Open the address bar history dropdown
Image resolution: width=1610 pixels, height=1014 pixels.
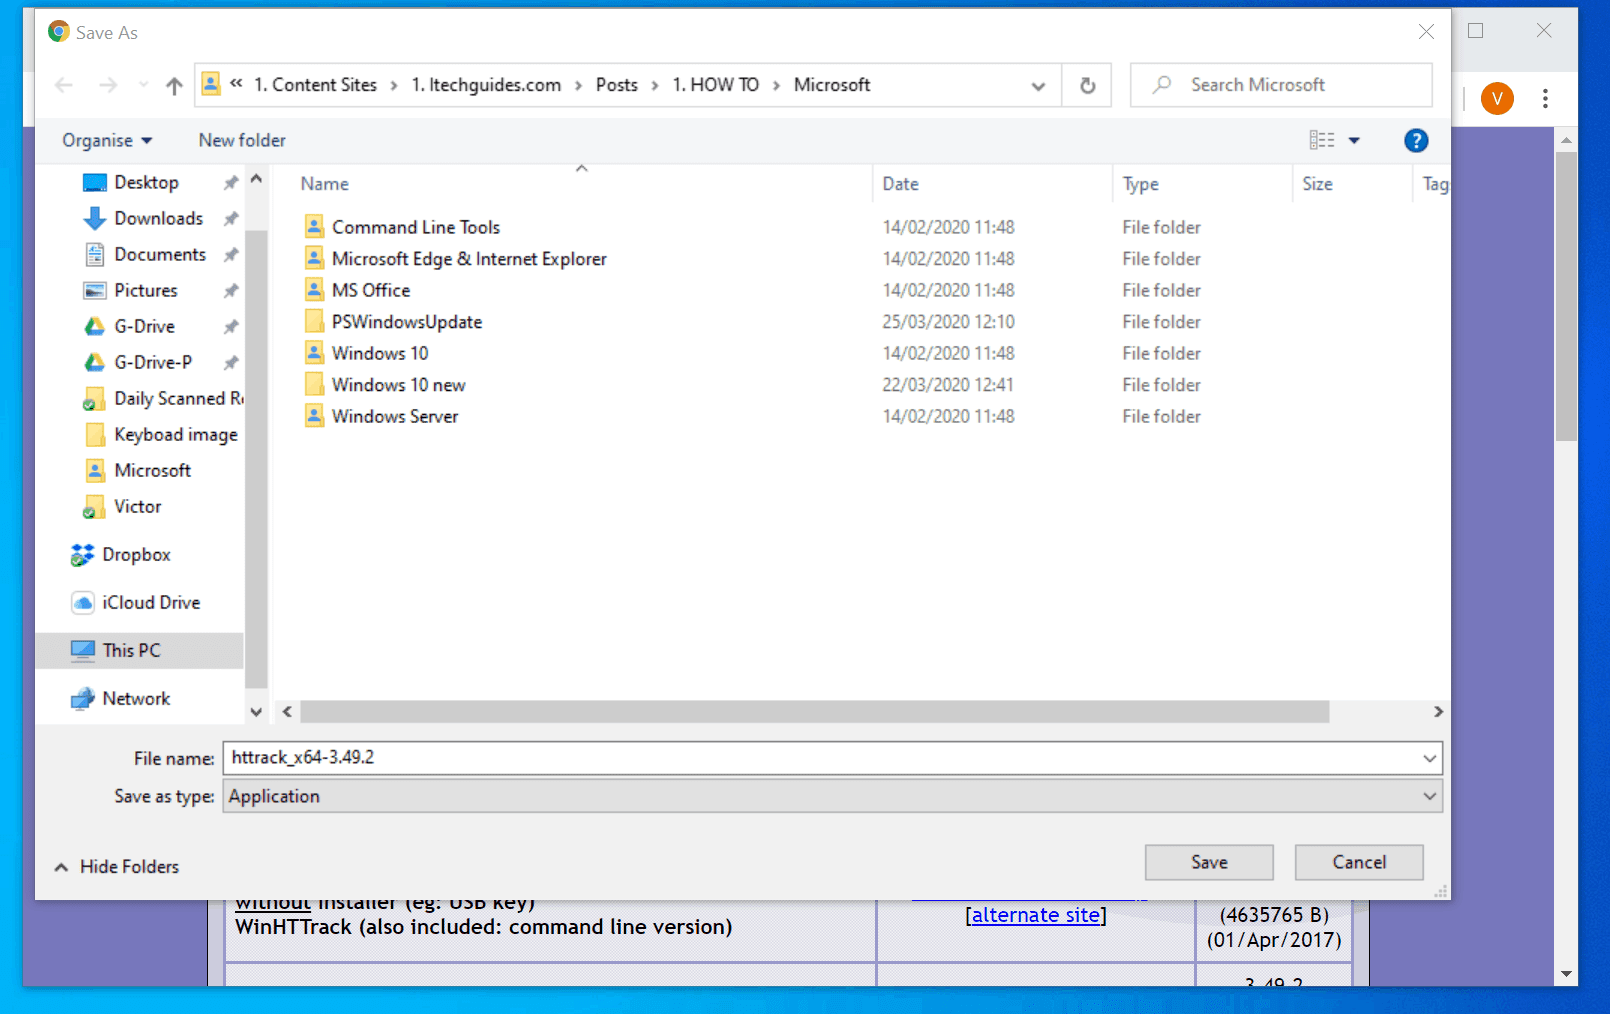point(1038,86)
